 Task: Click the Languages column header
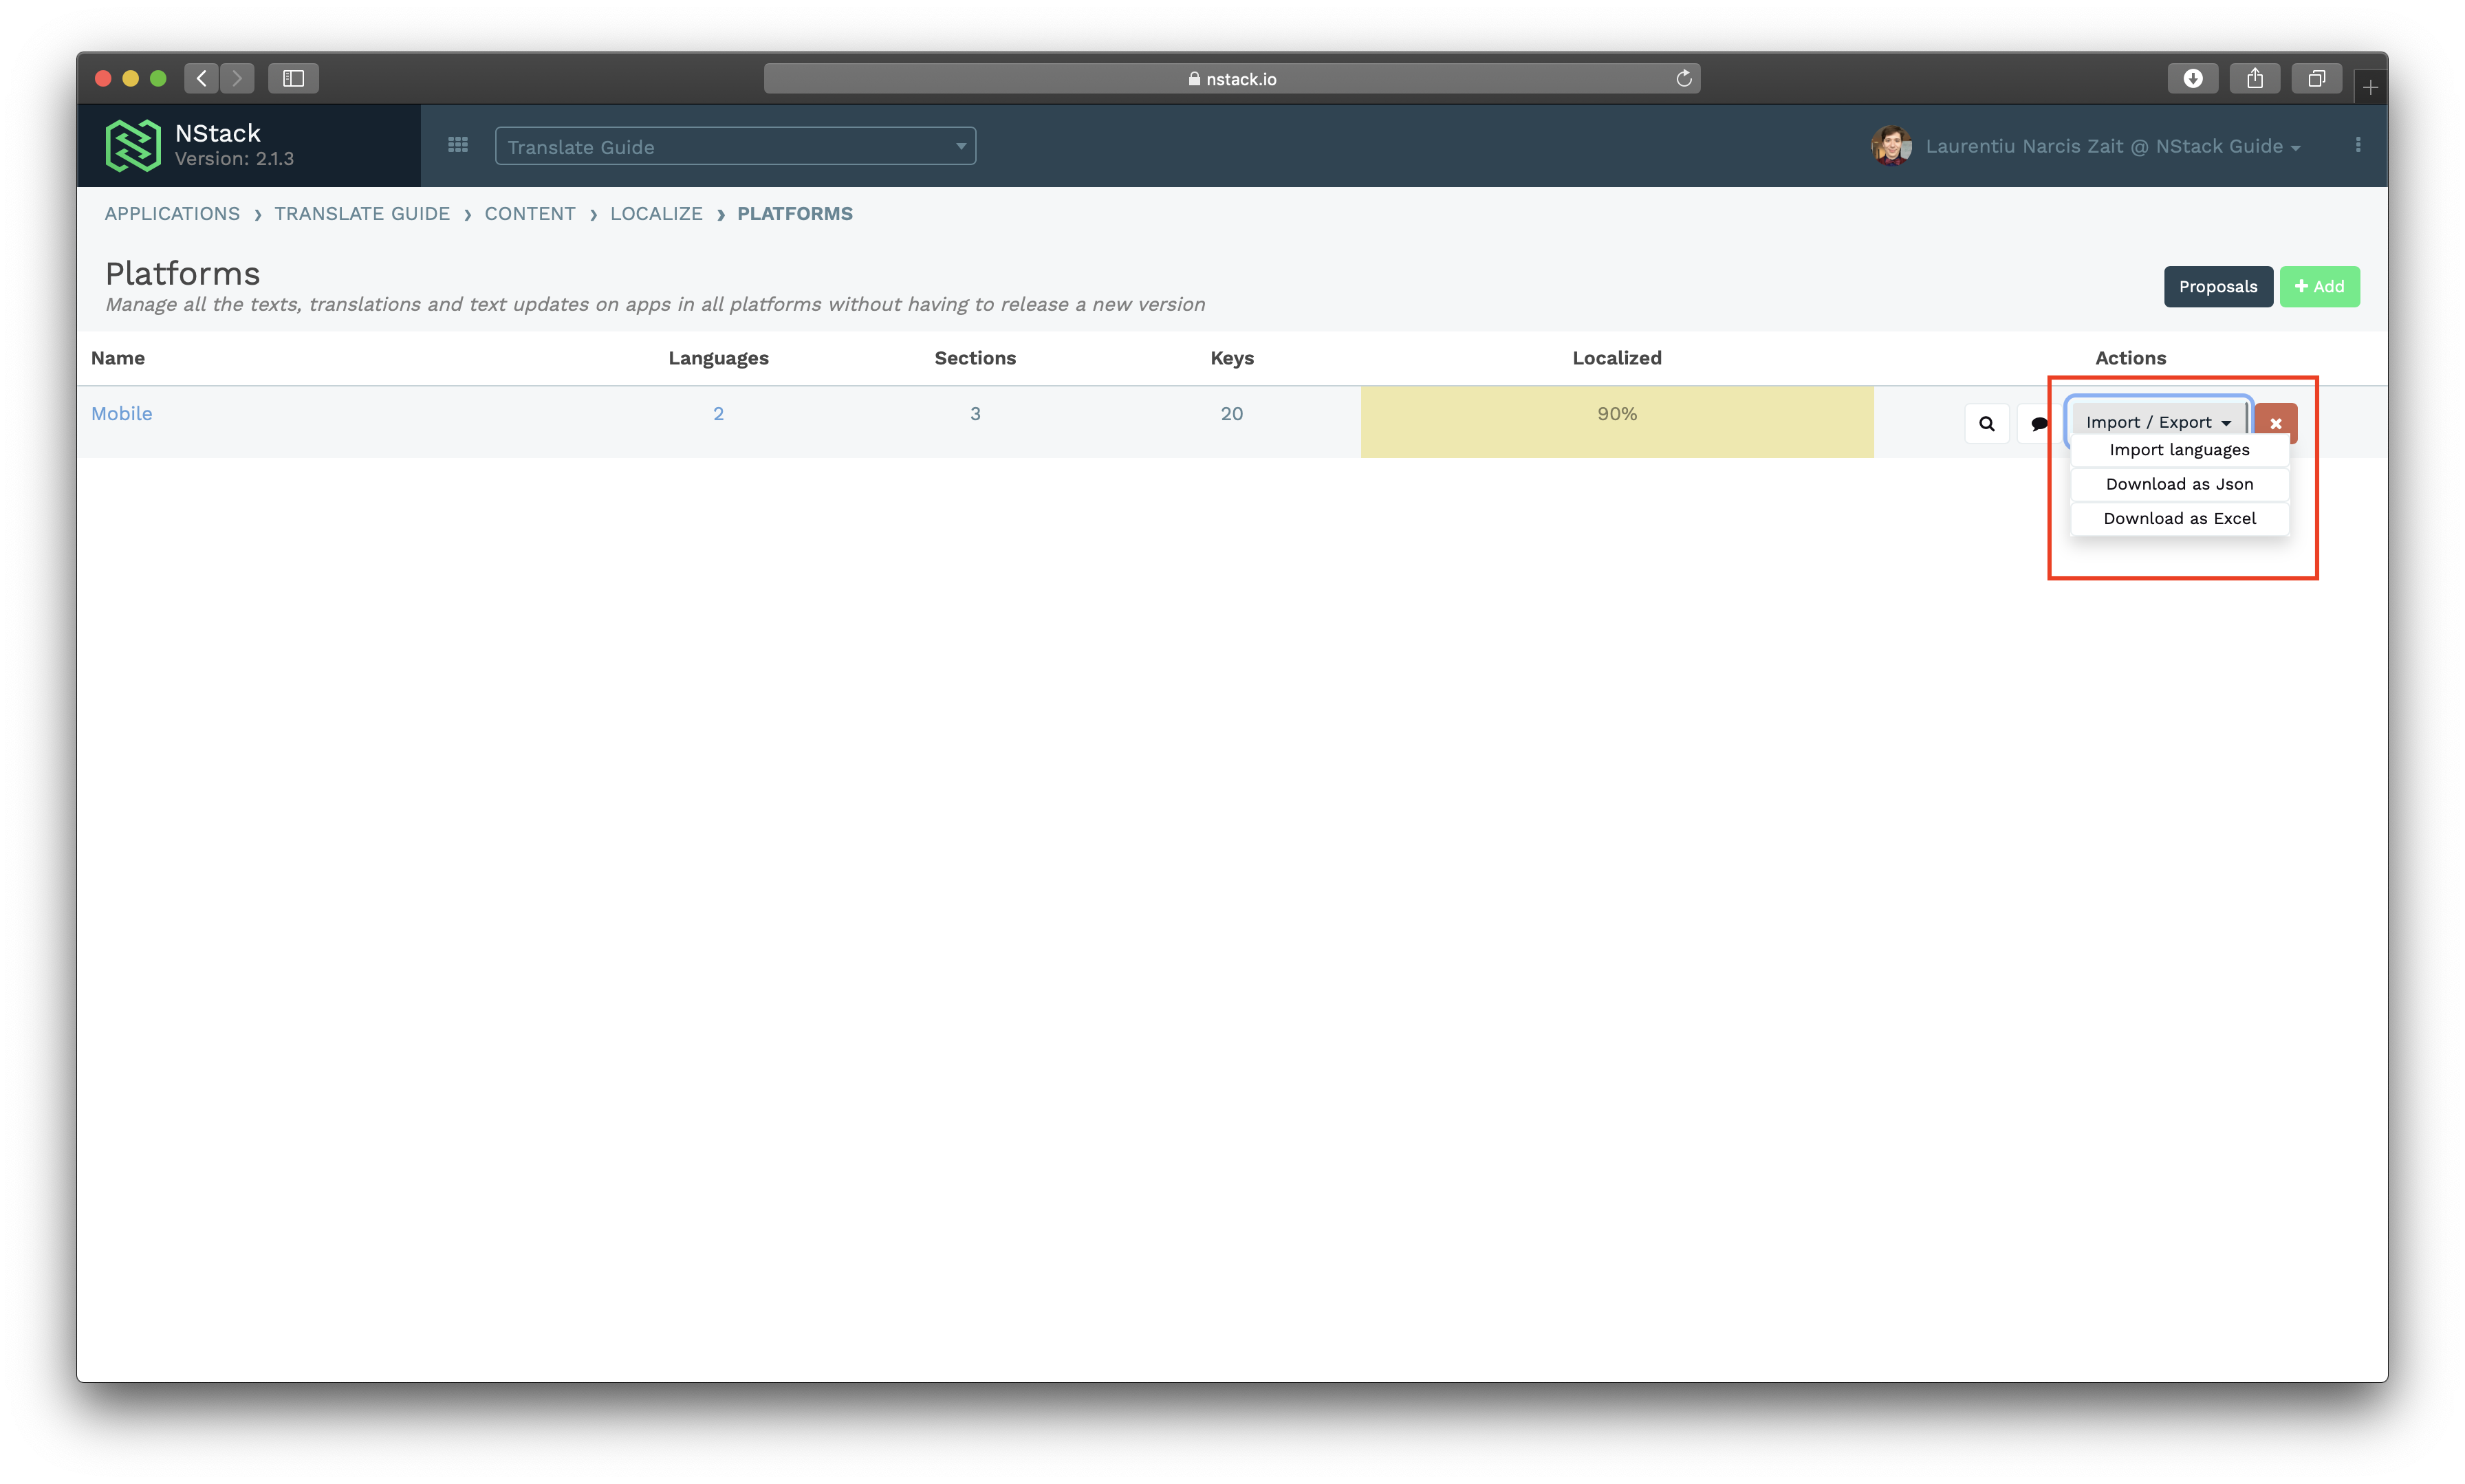point(718,357)
